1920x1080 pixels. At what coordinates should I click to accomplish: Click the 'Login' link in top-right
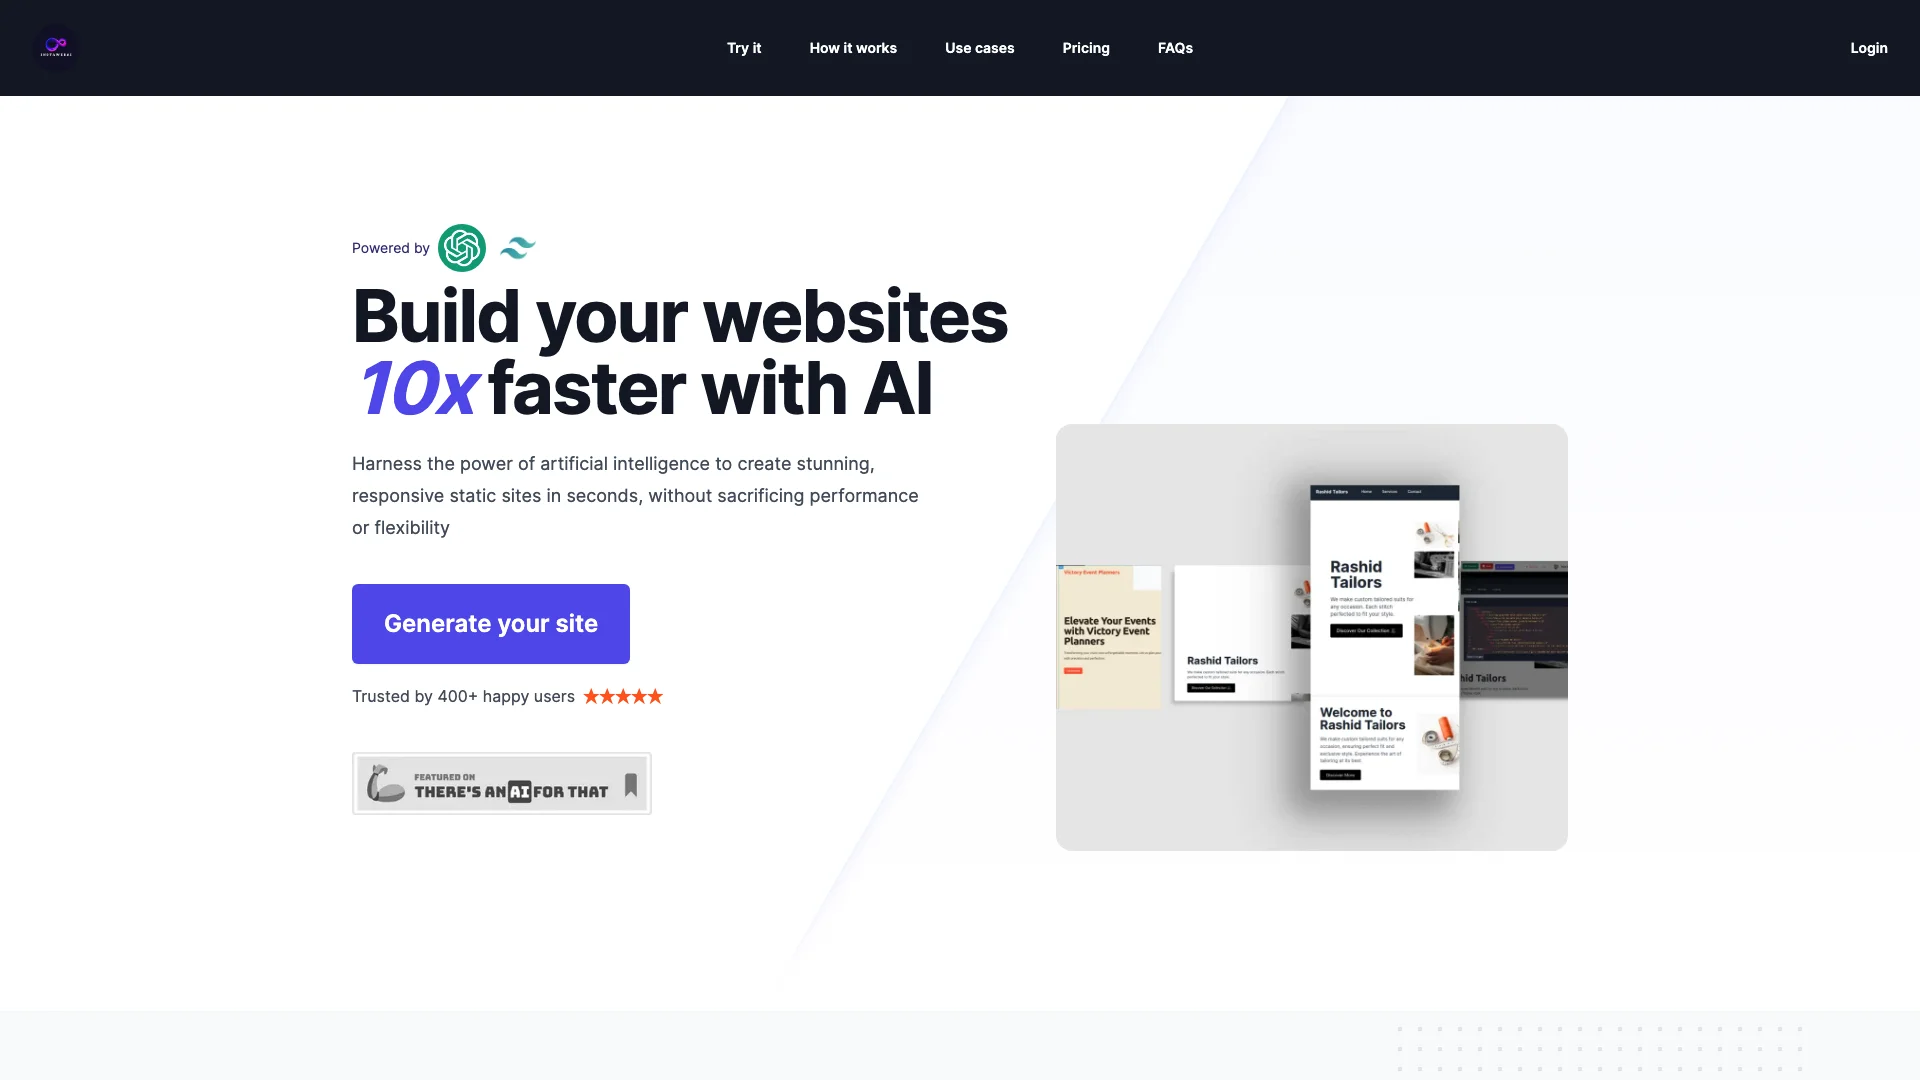pyautogui.click(x=1869, y=47)
